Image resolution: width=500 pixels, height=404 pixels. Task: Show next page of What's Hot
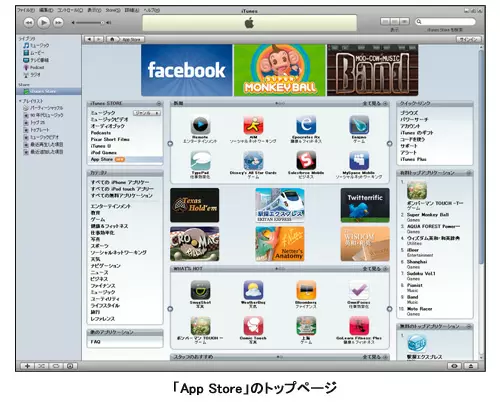pyautogui.click(x=389, y=309)
